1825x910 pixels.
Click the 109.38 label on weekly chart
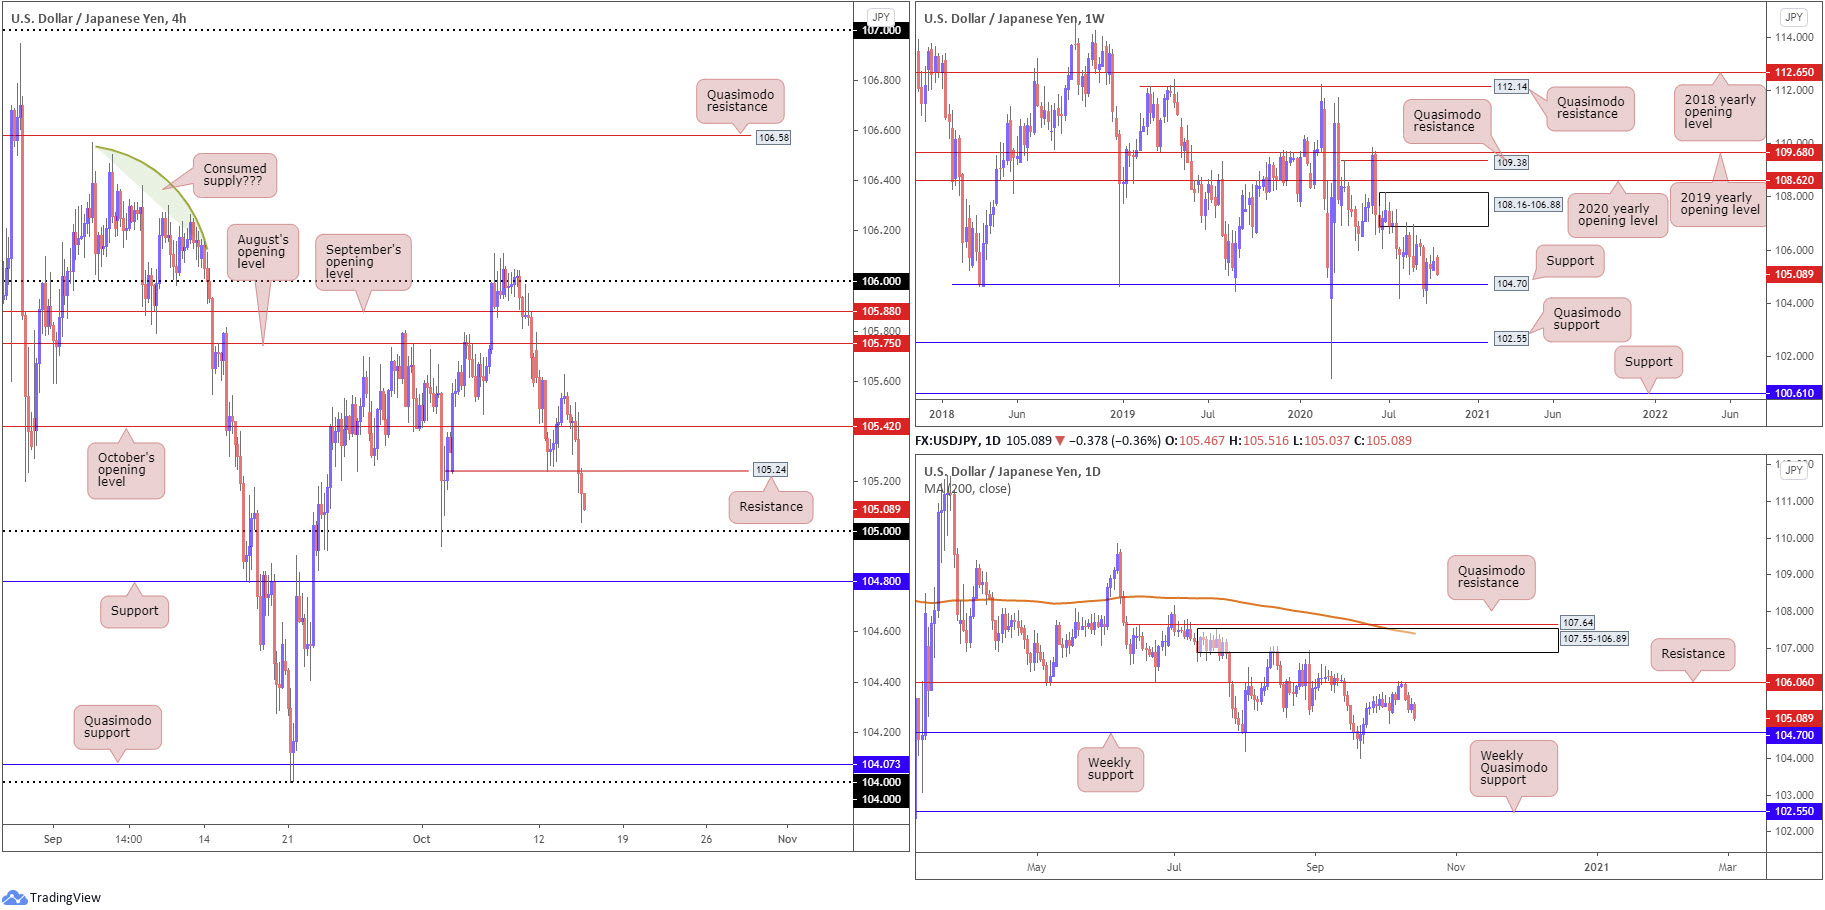[x=1511, y=162]
